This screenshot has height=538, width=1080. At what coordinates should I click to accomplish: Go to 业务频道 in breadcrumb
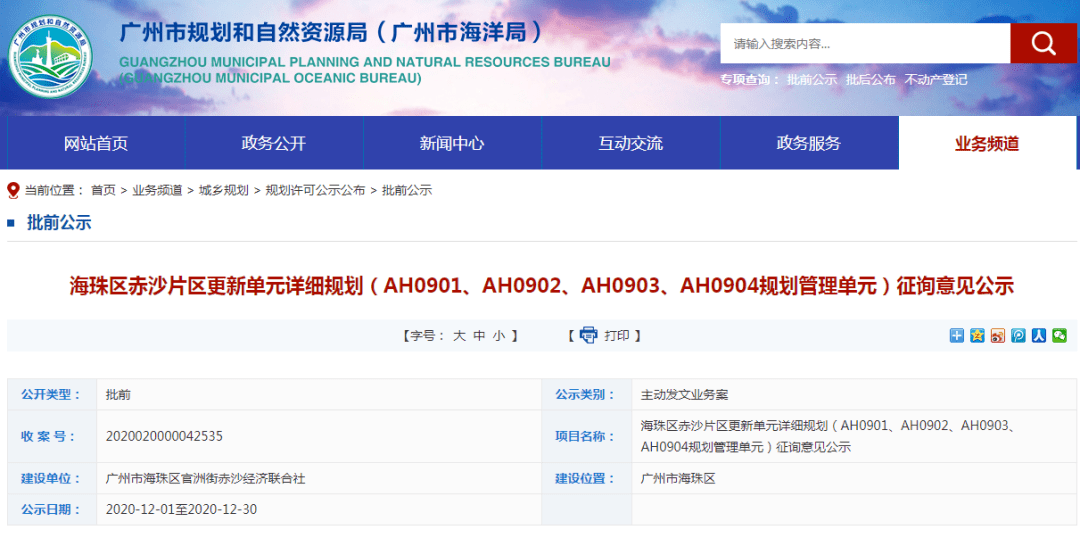tap(157, 191)
